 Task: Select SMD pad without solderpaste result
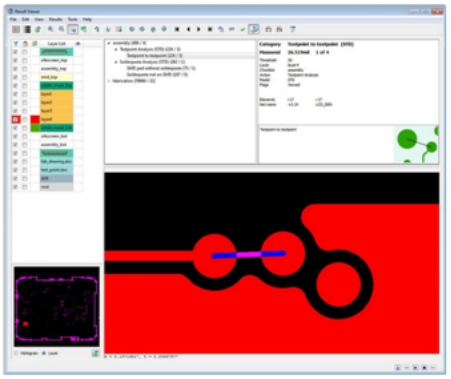pos(161,68)
